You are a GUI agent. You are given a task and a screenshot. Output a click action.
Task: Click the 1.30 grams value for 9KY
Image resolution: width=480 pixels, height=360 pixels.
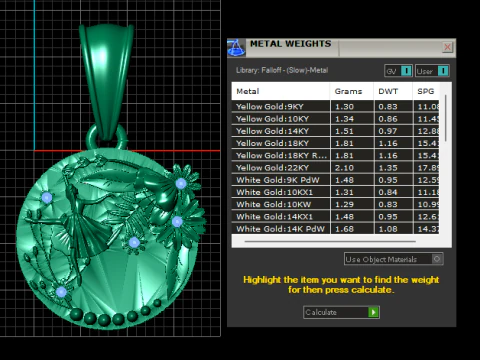pos(344,107)
